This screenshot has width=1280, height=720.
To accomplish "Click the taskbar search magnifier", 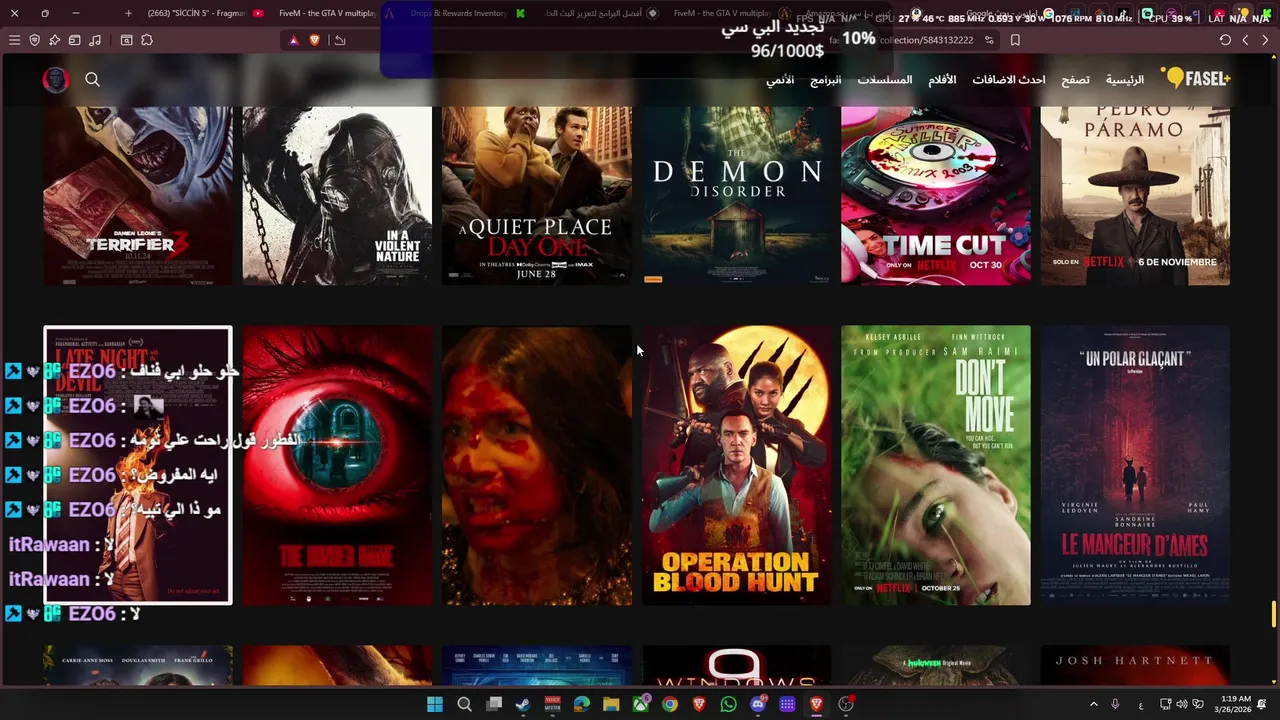I will [464, 704].
